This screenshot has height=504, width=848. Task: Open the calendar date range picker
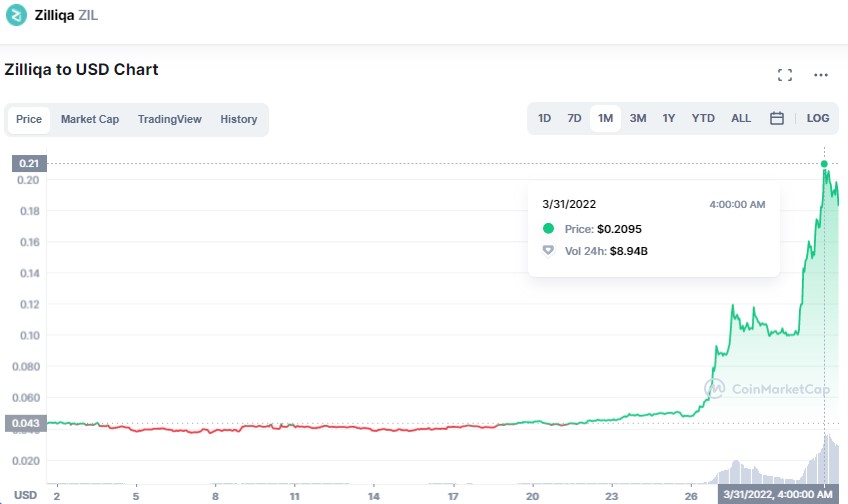click(x=777, y=118)
